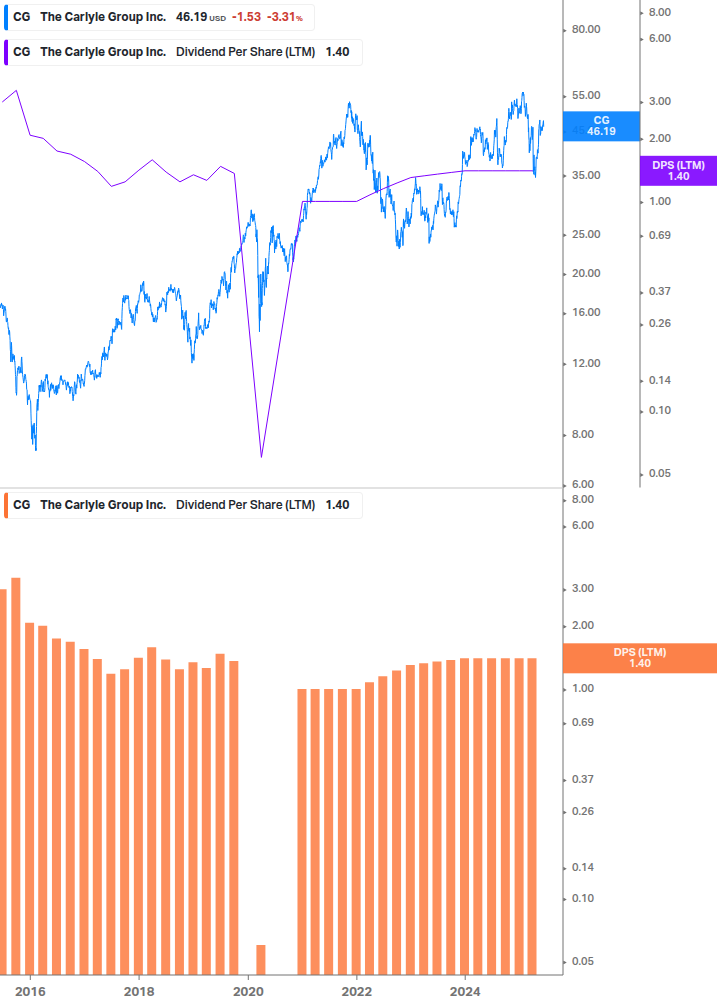Click the 25.00 price axis label
The width and height of the screenshot is (717, 1005).
(586, 235)
